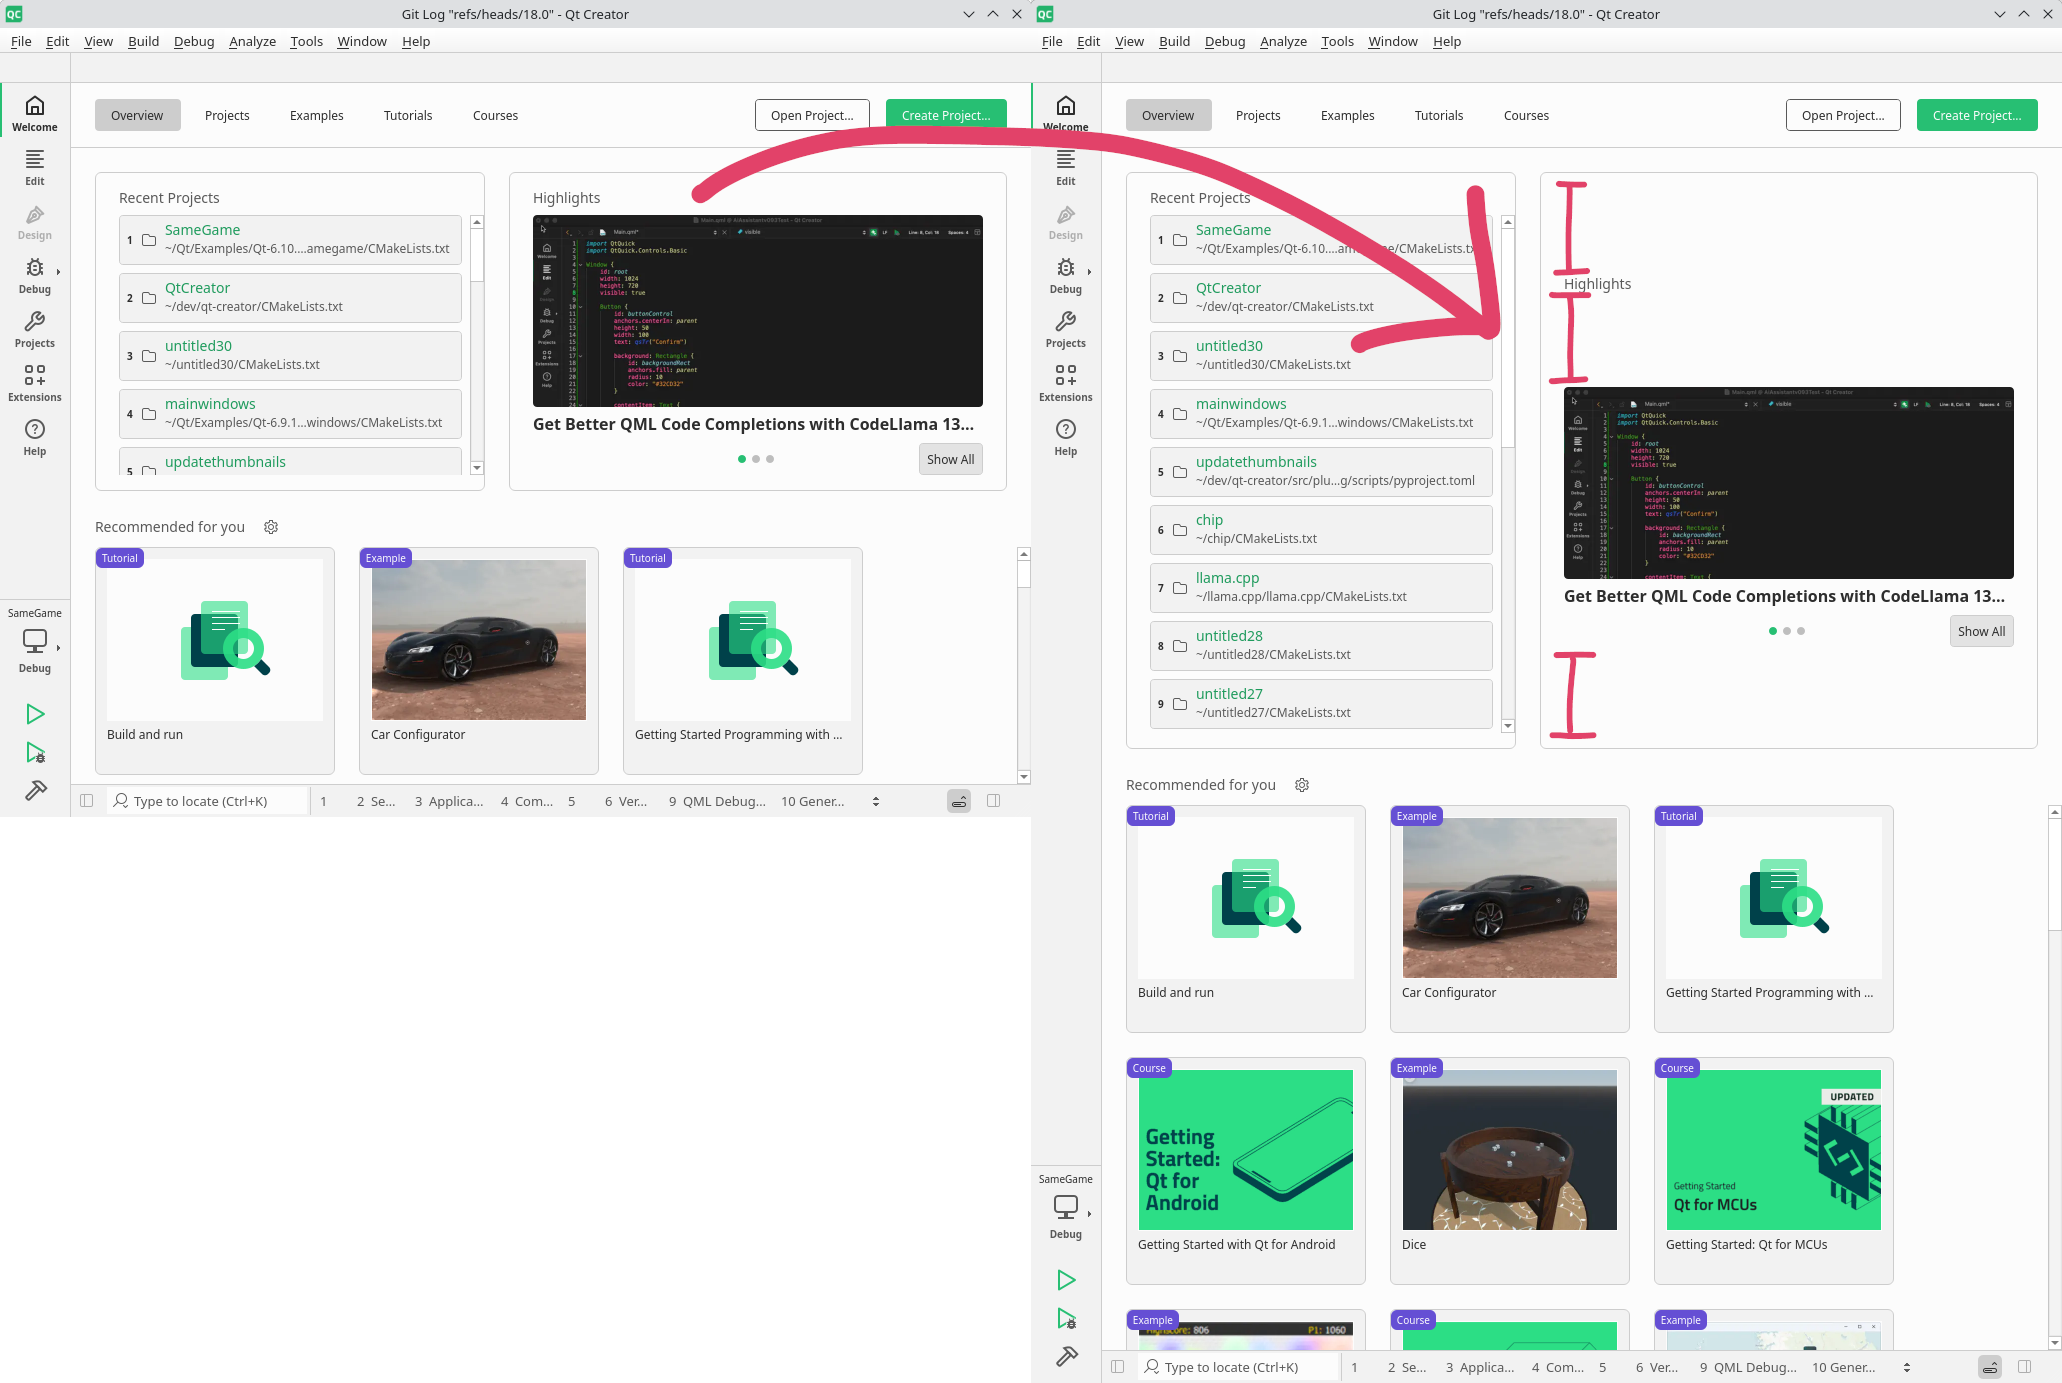
Task: Click Create Project button in right window
Action: coord(1977,115)
